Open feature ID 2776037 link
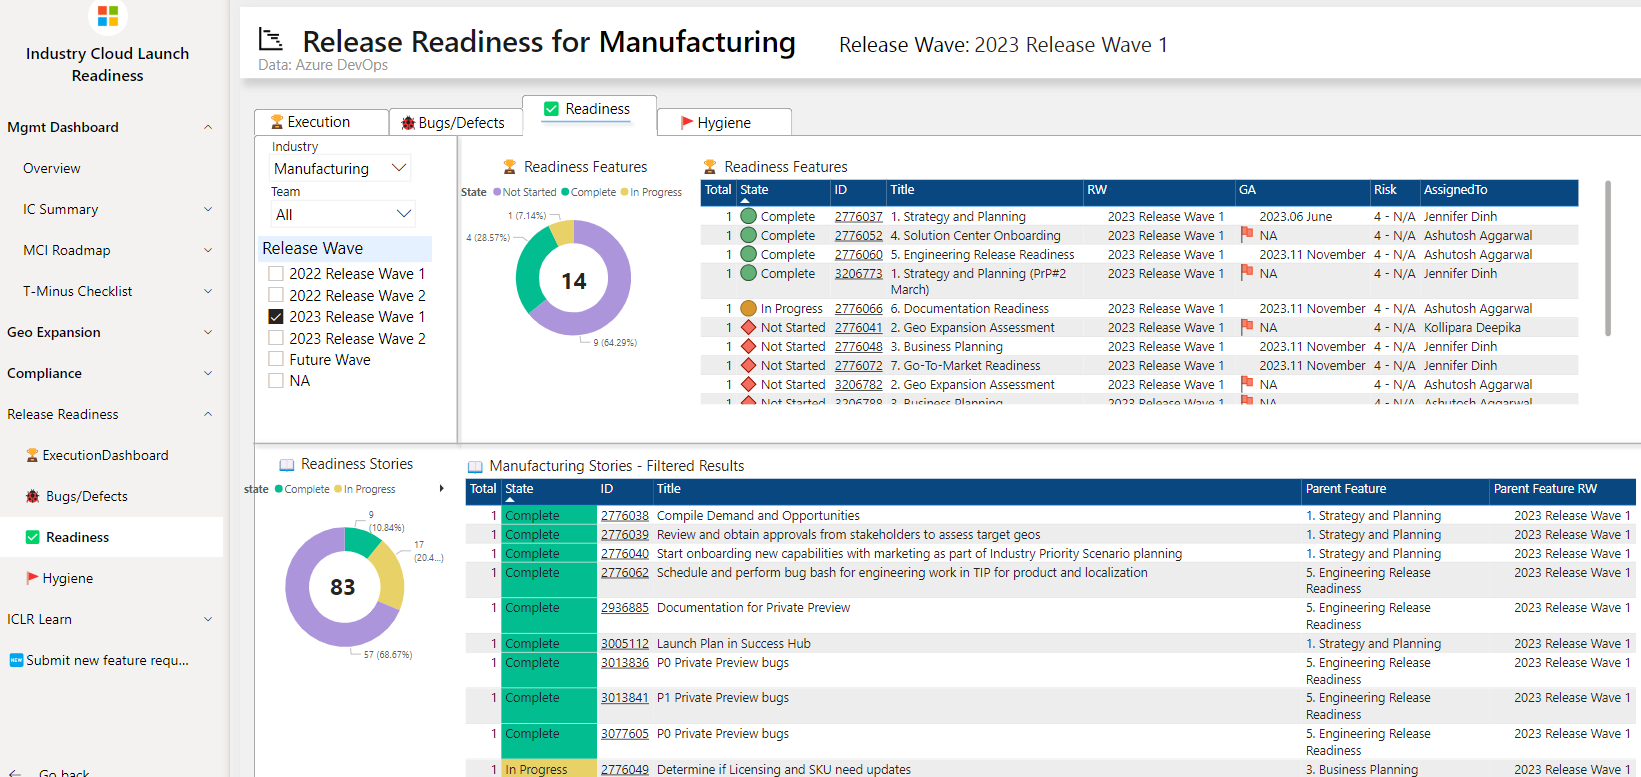This screenshot has width=1641, height=777. 858,216
